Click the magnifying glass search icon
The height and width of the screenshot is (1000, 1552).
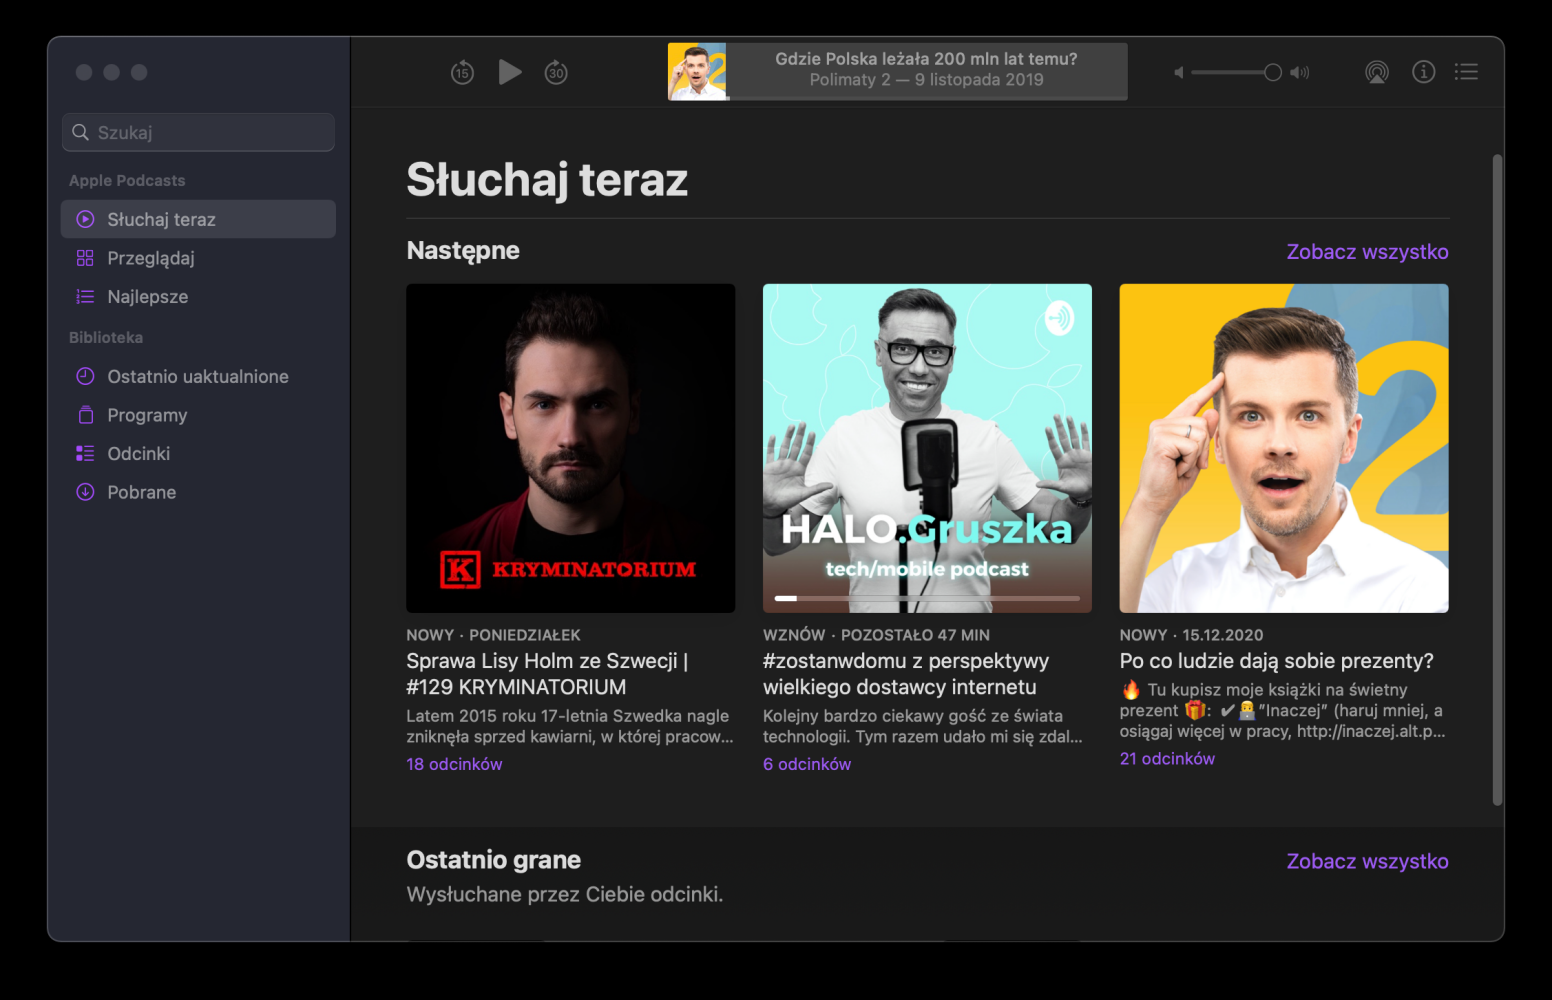point(81,132)
